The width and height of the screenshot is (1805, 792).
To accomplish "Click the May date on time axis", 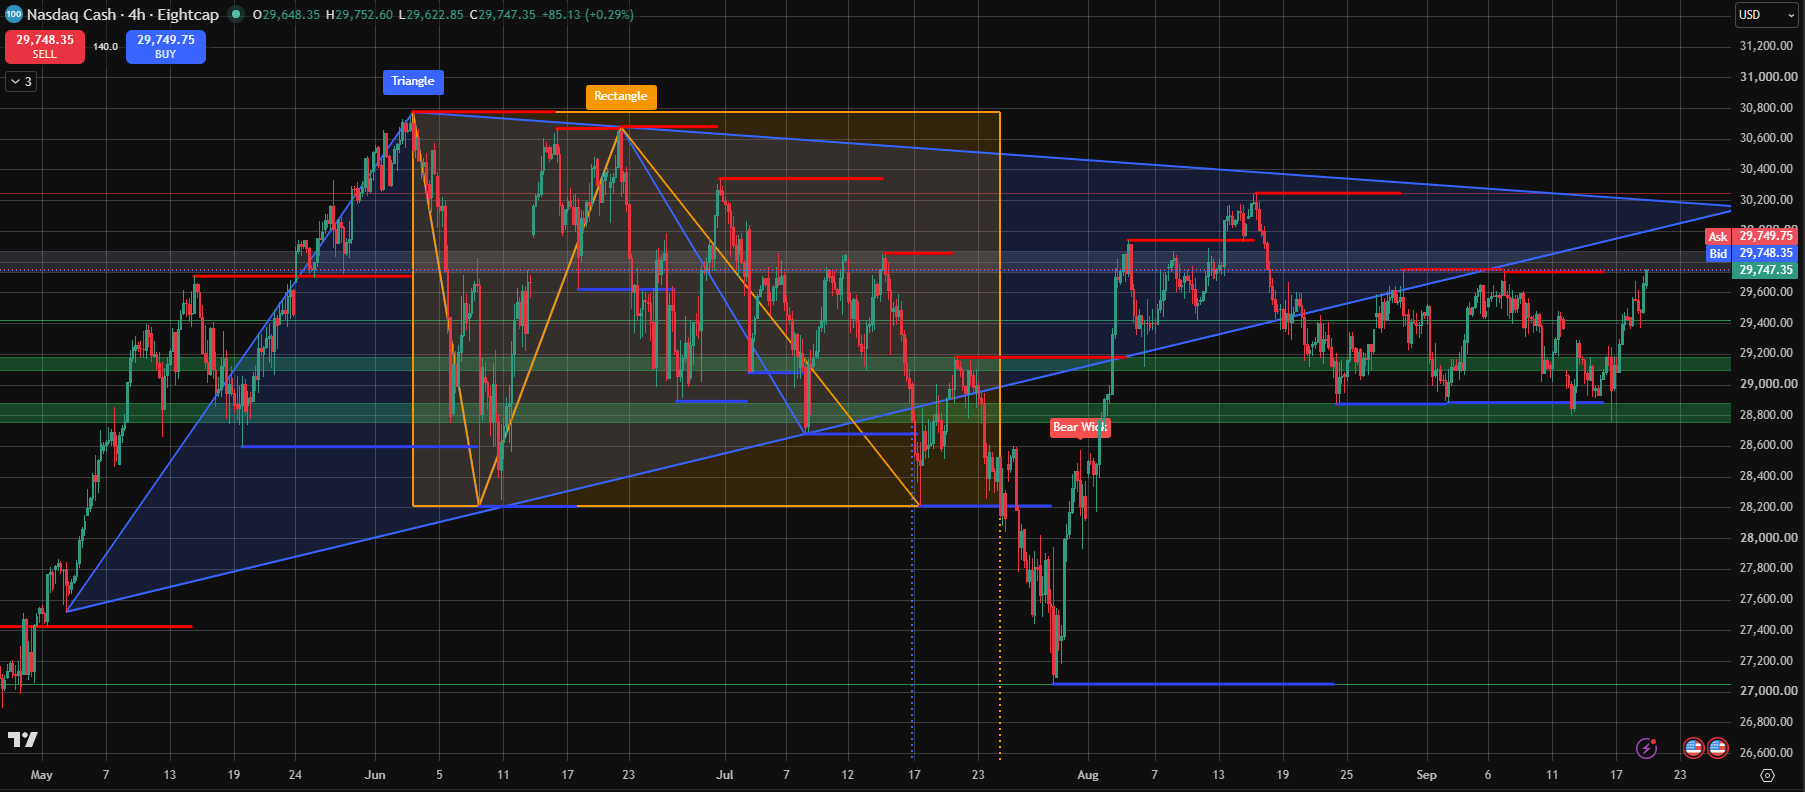I will pos(42,775).
